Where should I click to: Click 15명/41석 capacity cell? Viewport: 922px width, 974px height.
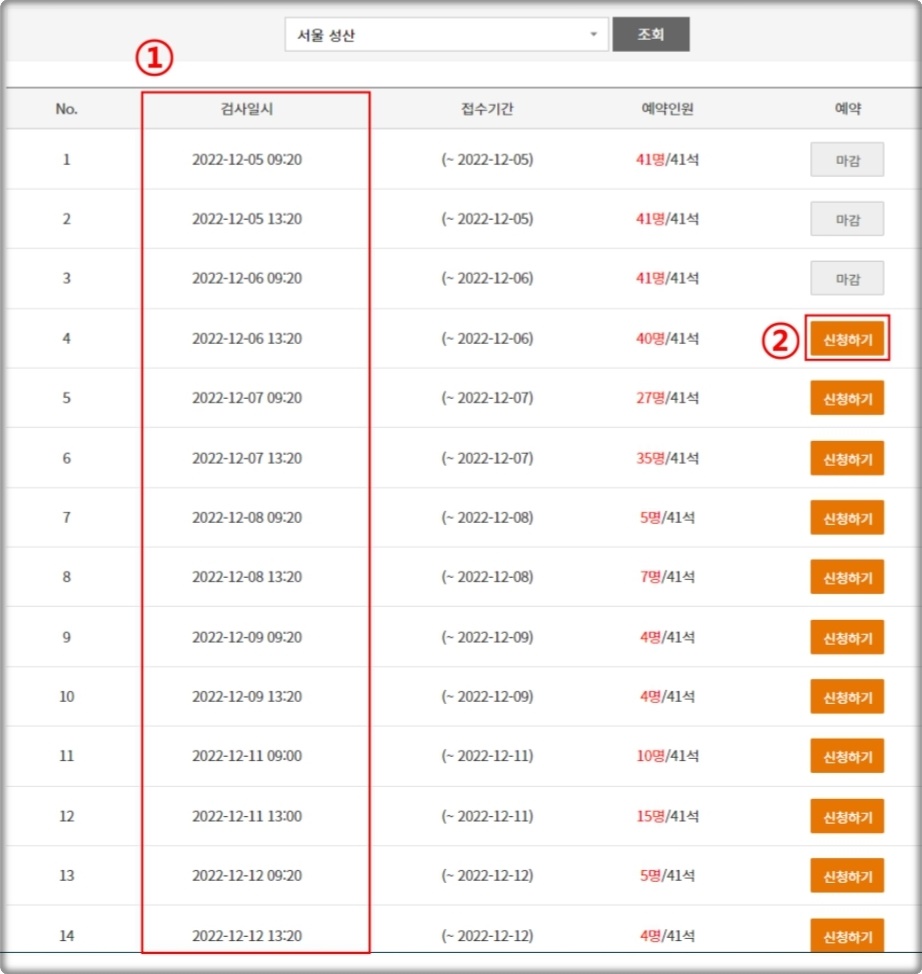click(x=667, y=816)
